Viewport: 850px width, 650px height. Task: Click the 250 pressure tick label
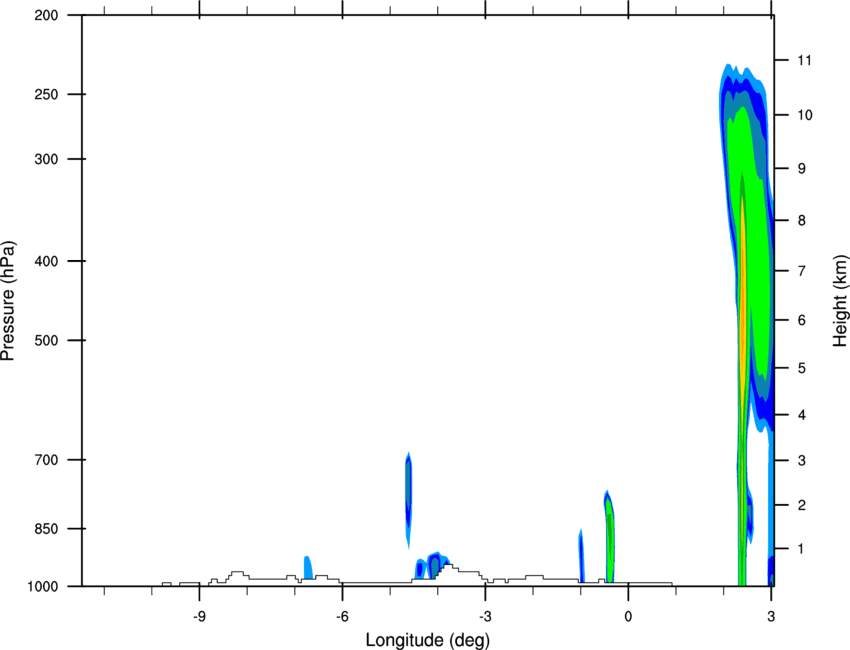[x=46, y=94]
